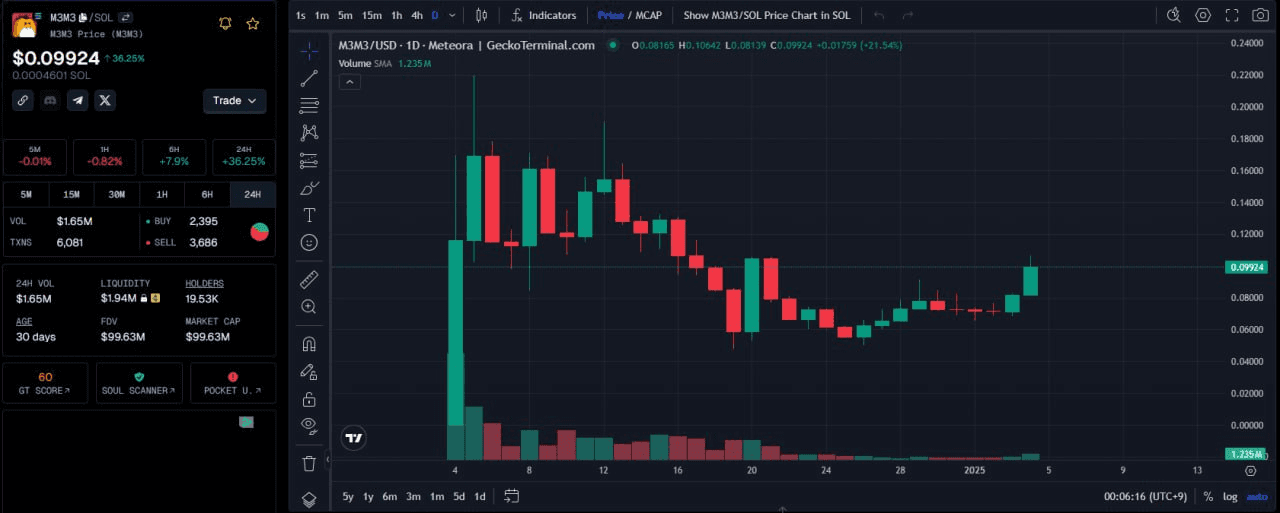Screen dimensions: 1280x513
Task: Click the undo arrow
Action: tap(879, 15)
